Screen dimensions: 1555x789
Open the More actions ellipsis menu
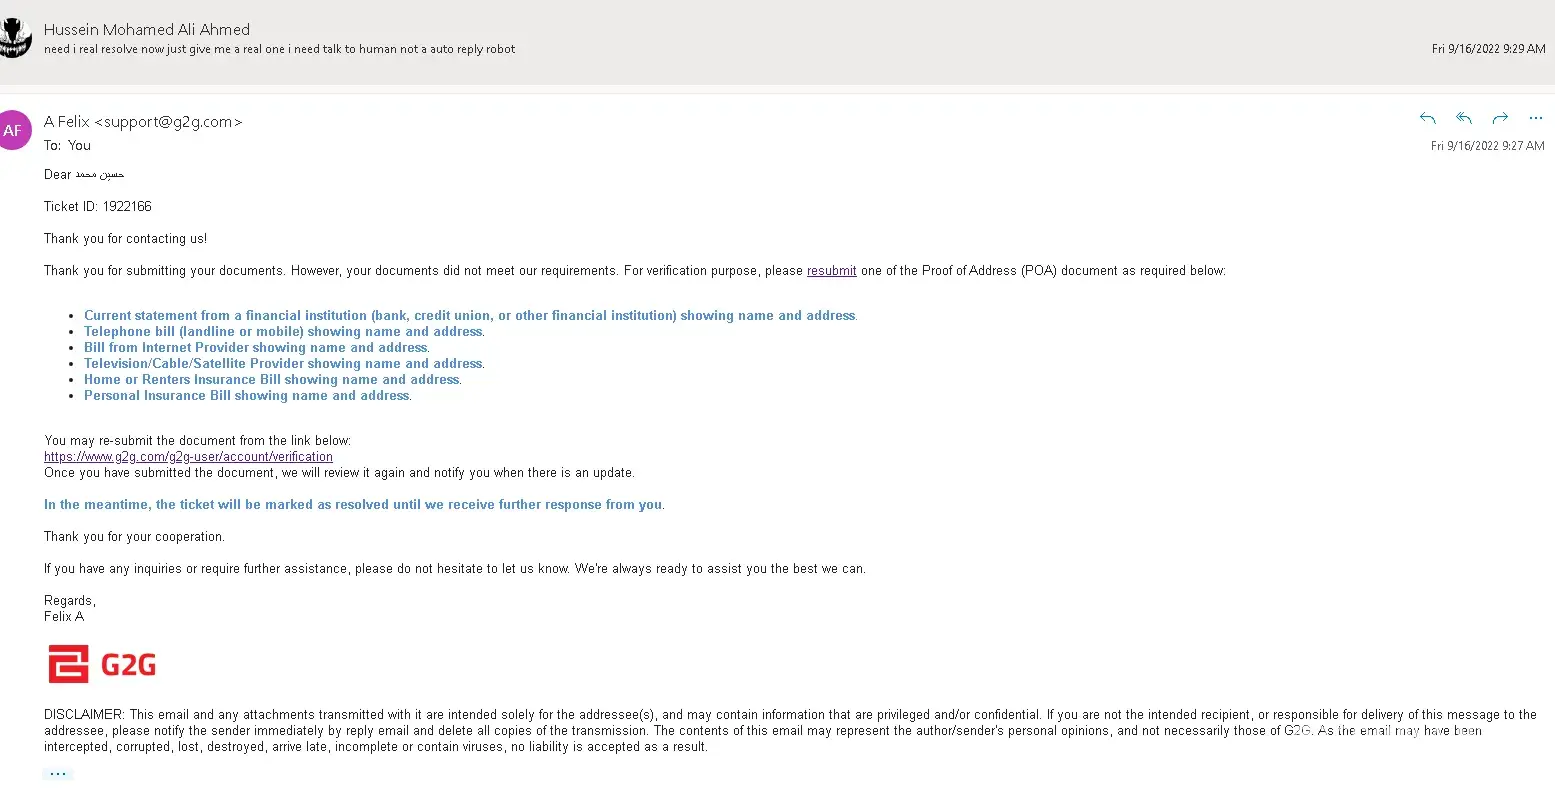tap(1536, 118)
